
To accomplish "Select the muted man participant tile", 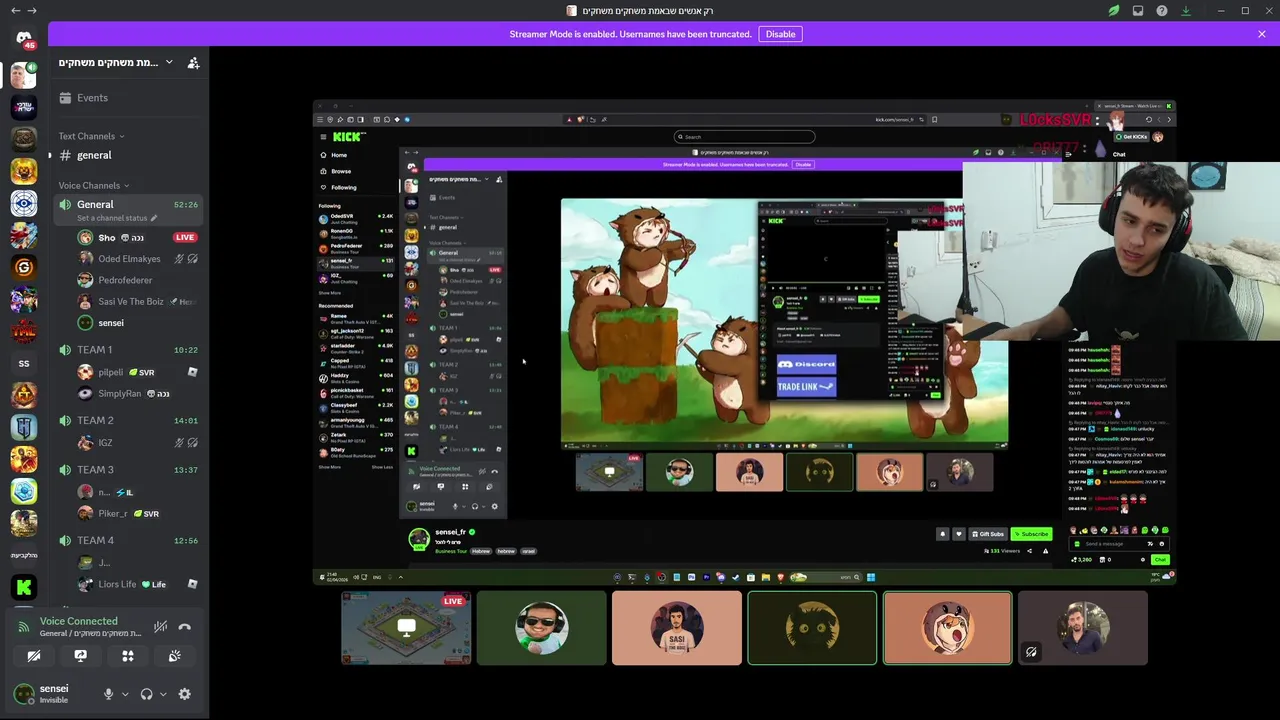I will tap(1083, 628).
